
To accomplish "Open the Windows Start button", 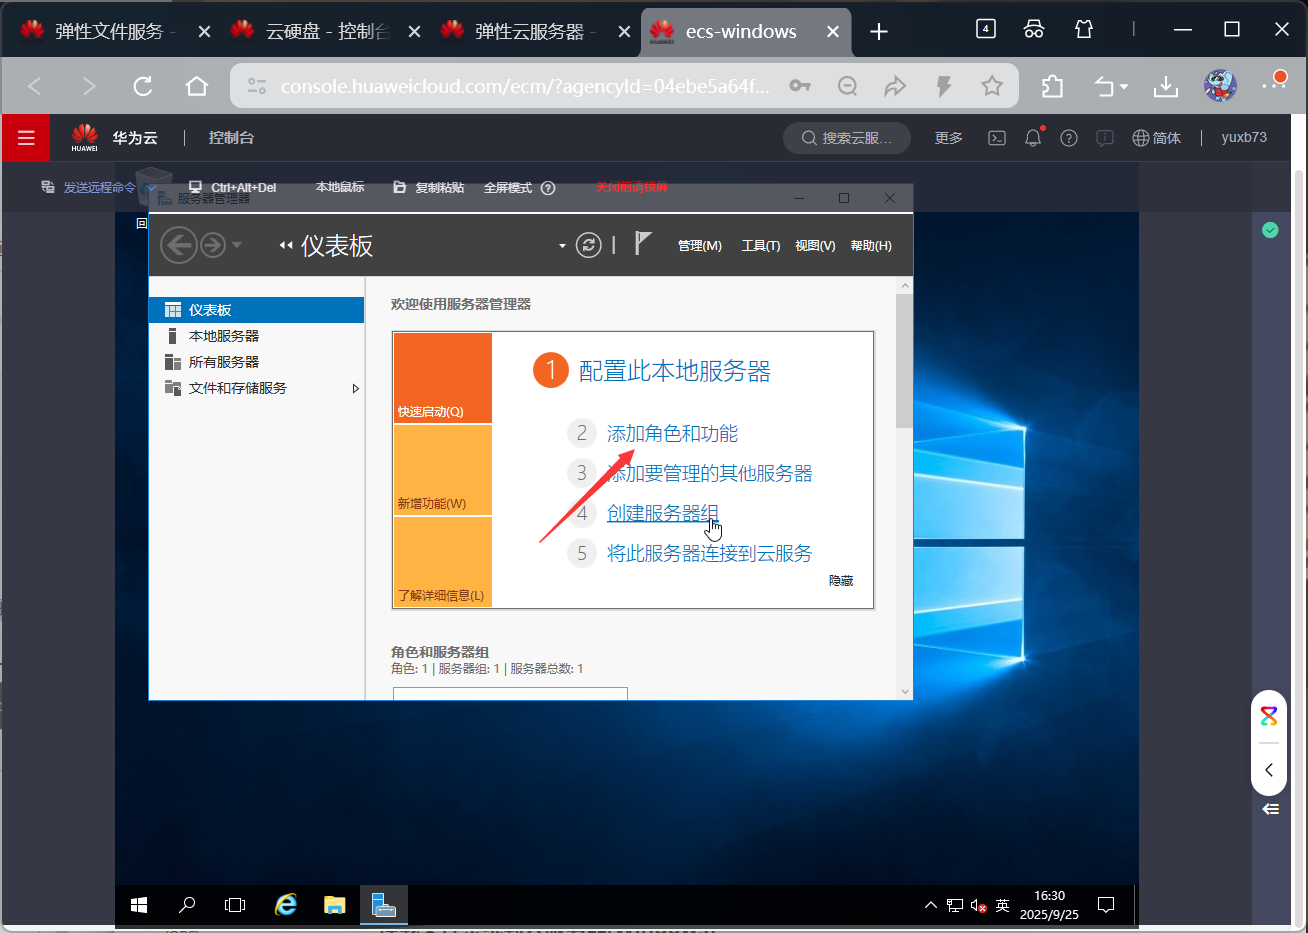I will [x=139, y=905].
